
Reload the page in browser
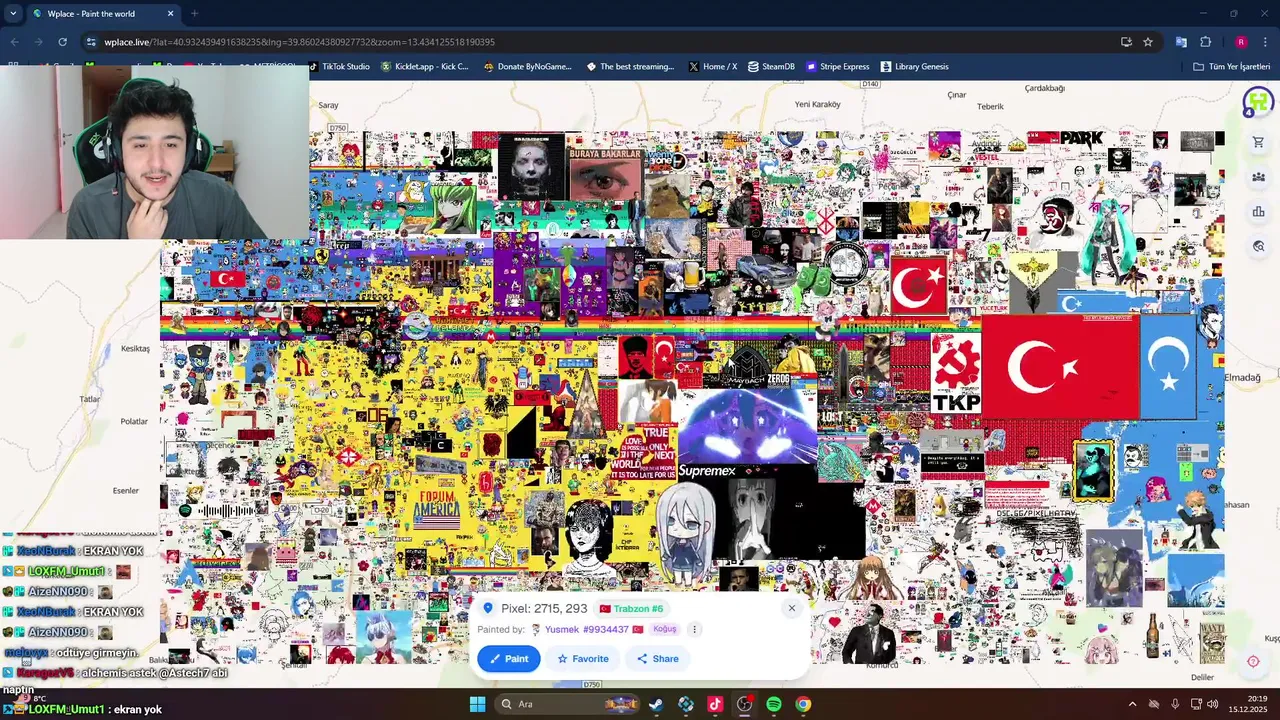pyautogui.click(x=62, y=42)
